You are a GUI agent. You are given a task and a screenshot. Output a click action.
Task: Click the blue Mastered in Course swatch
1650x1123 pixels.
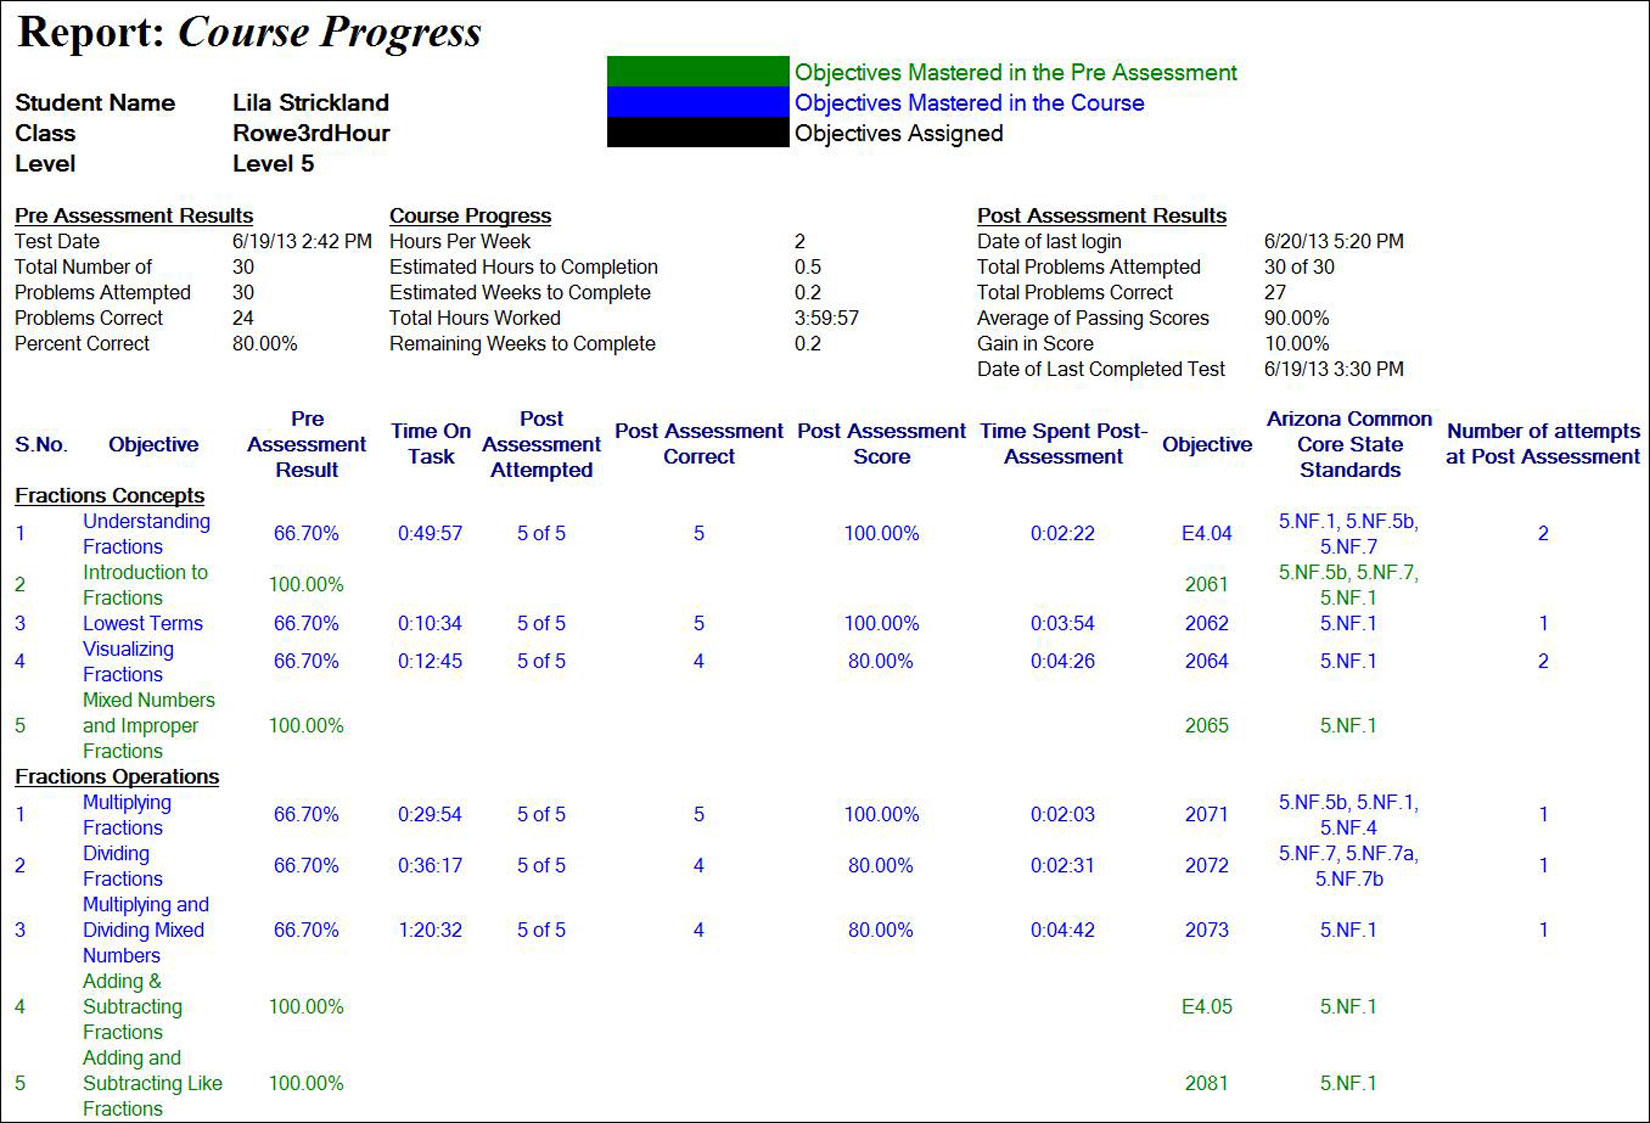[x=697, y=102]
